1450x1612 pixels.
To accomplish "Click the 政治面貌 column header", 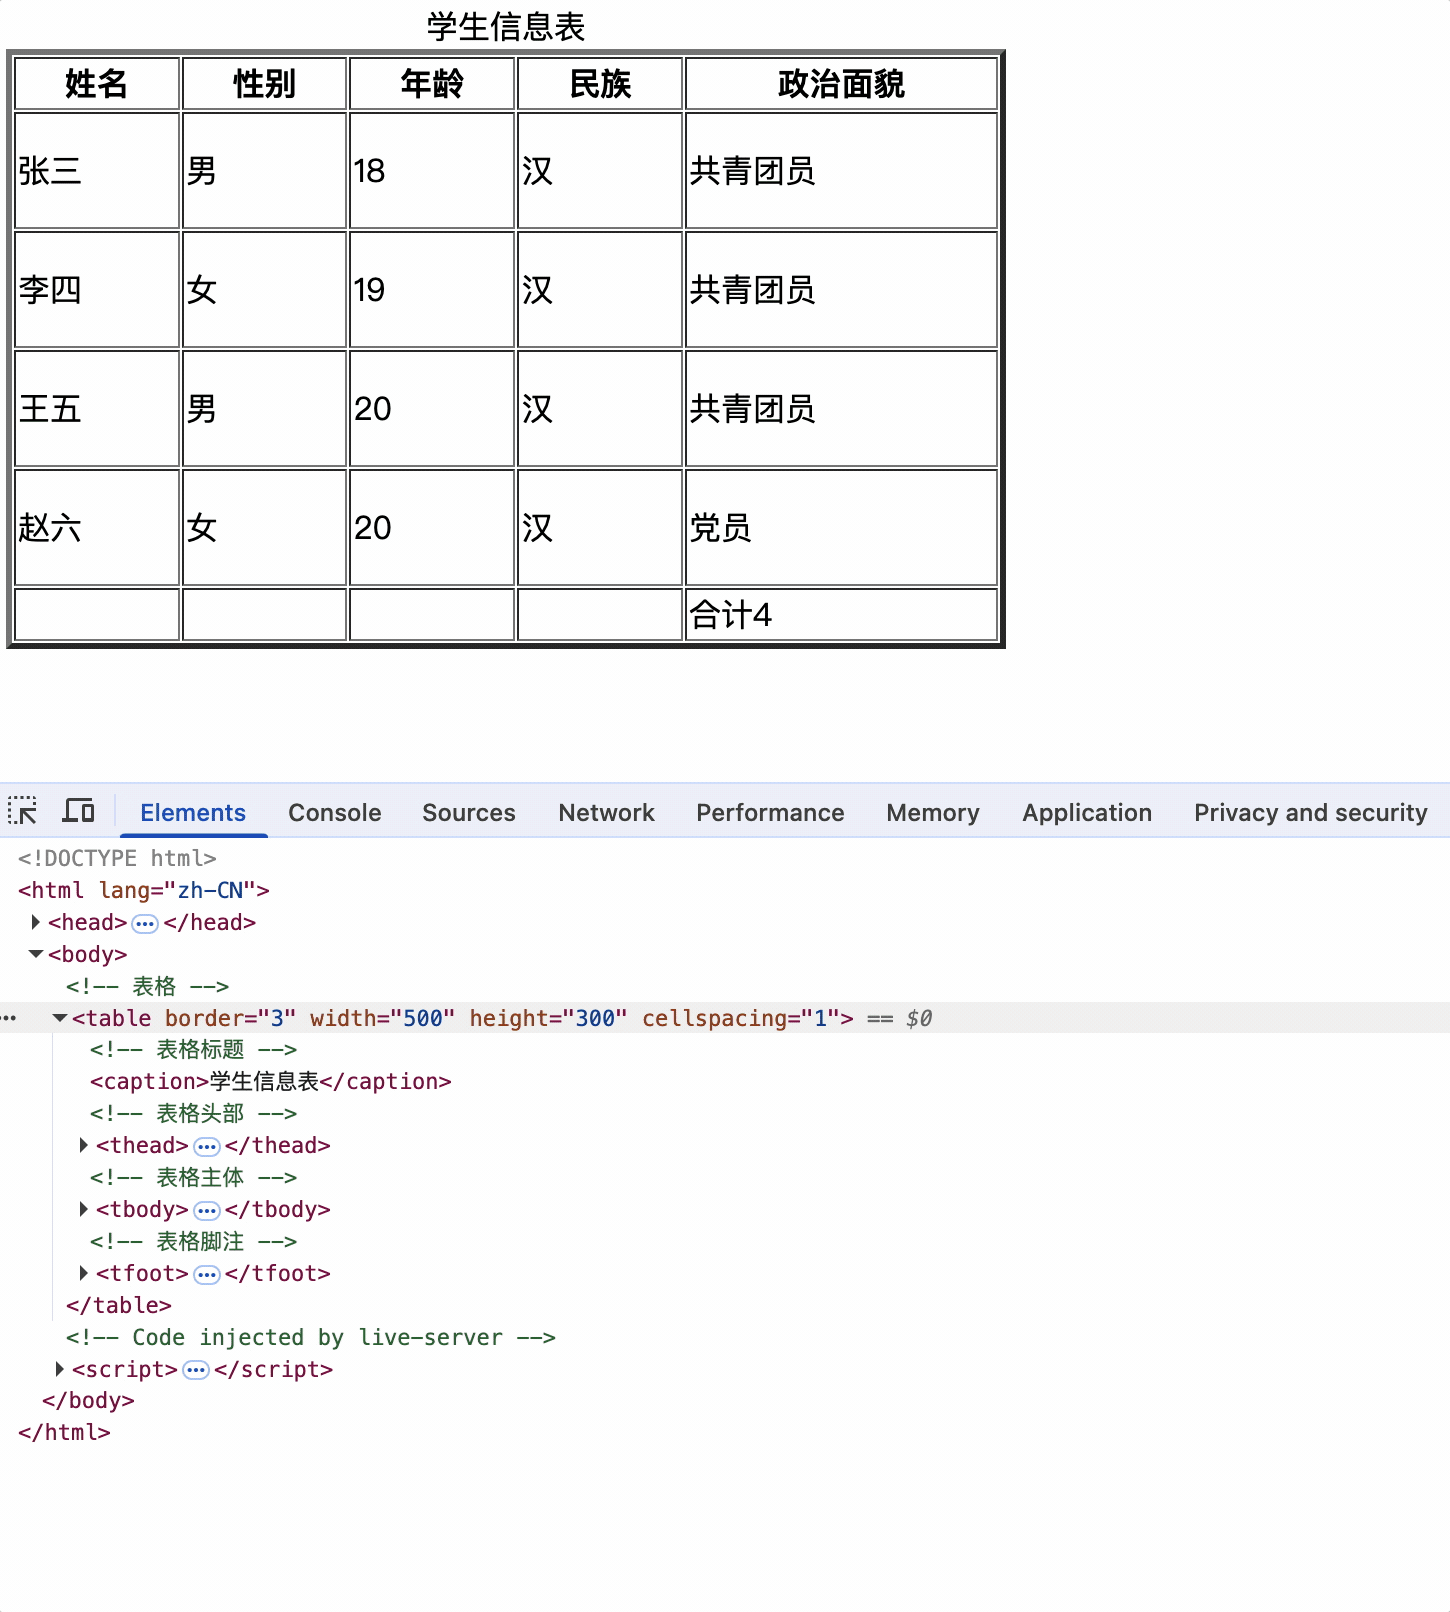I will click(842, 84).
